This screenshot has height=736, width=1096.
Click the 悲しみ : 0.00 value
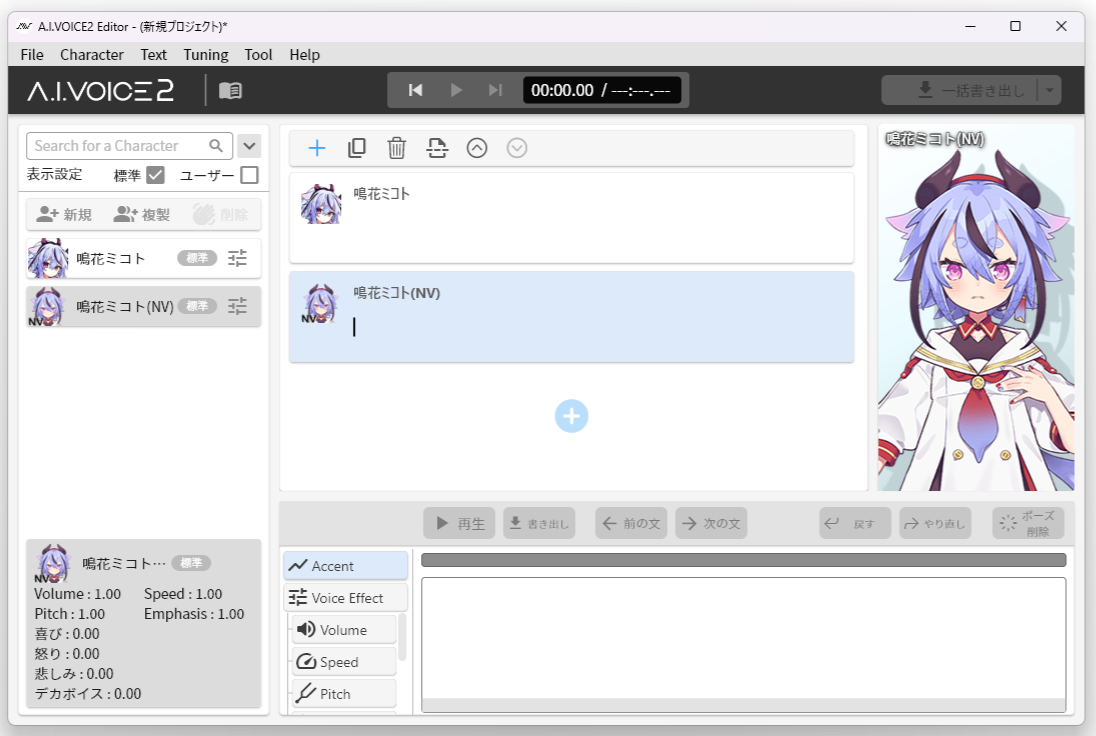(x=74, y=674)
